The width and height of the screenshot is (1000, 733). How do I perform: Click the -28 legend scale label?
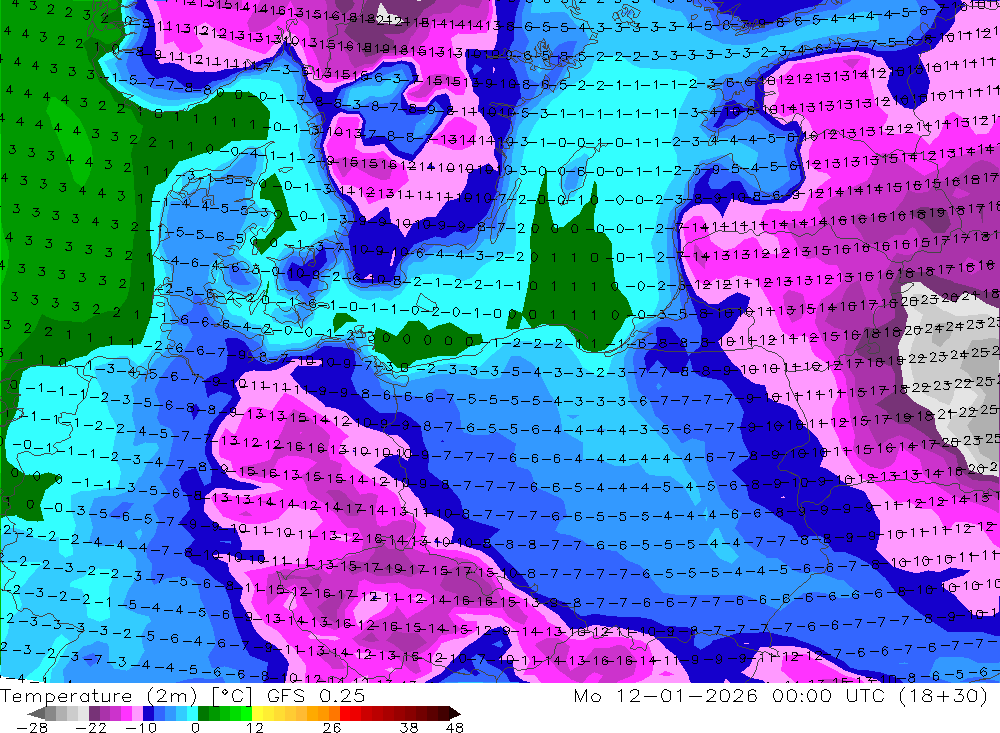click(32, 727)
